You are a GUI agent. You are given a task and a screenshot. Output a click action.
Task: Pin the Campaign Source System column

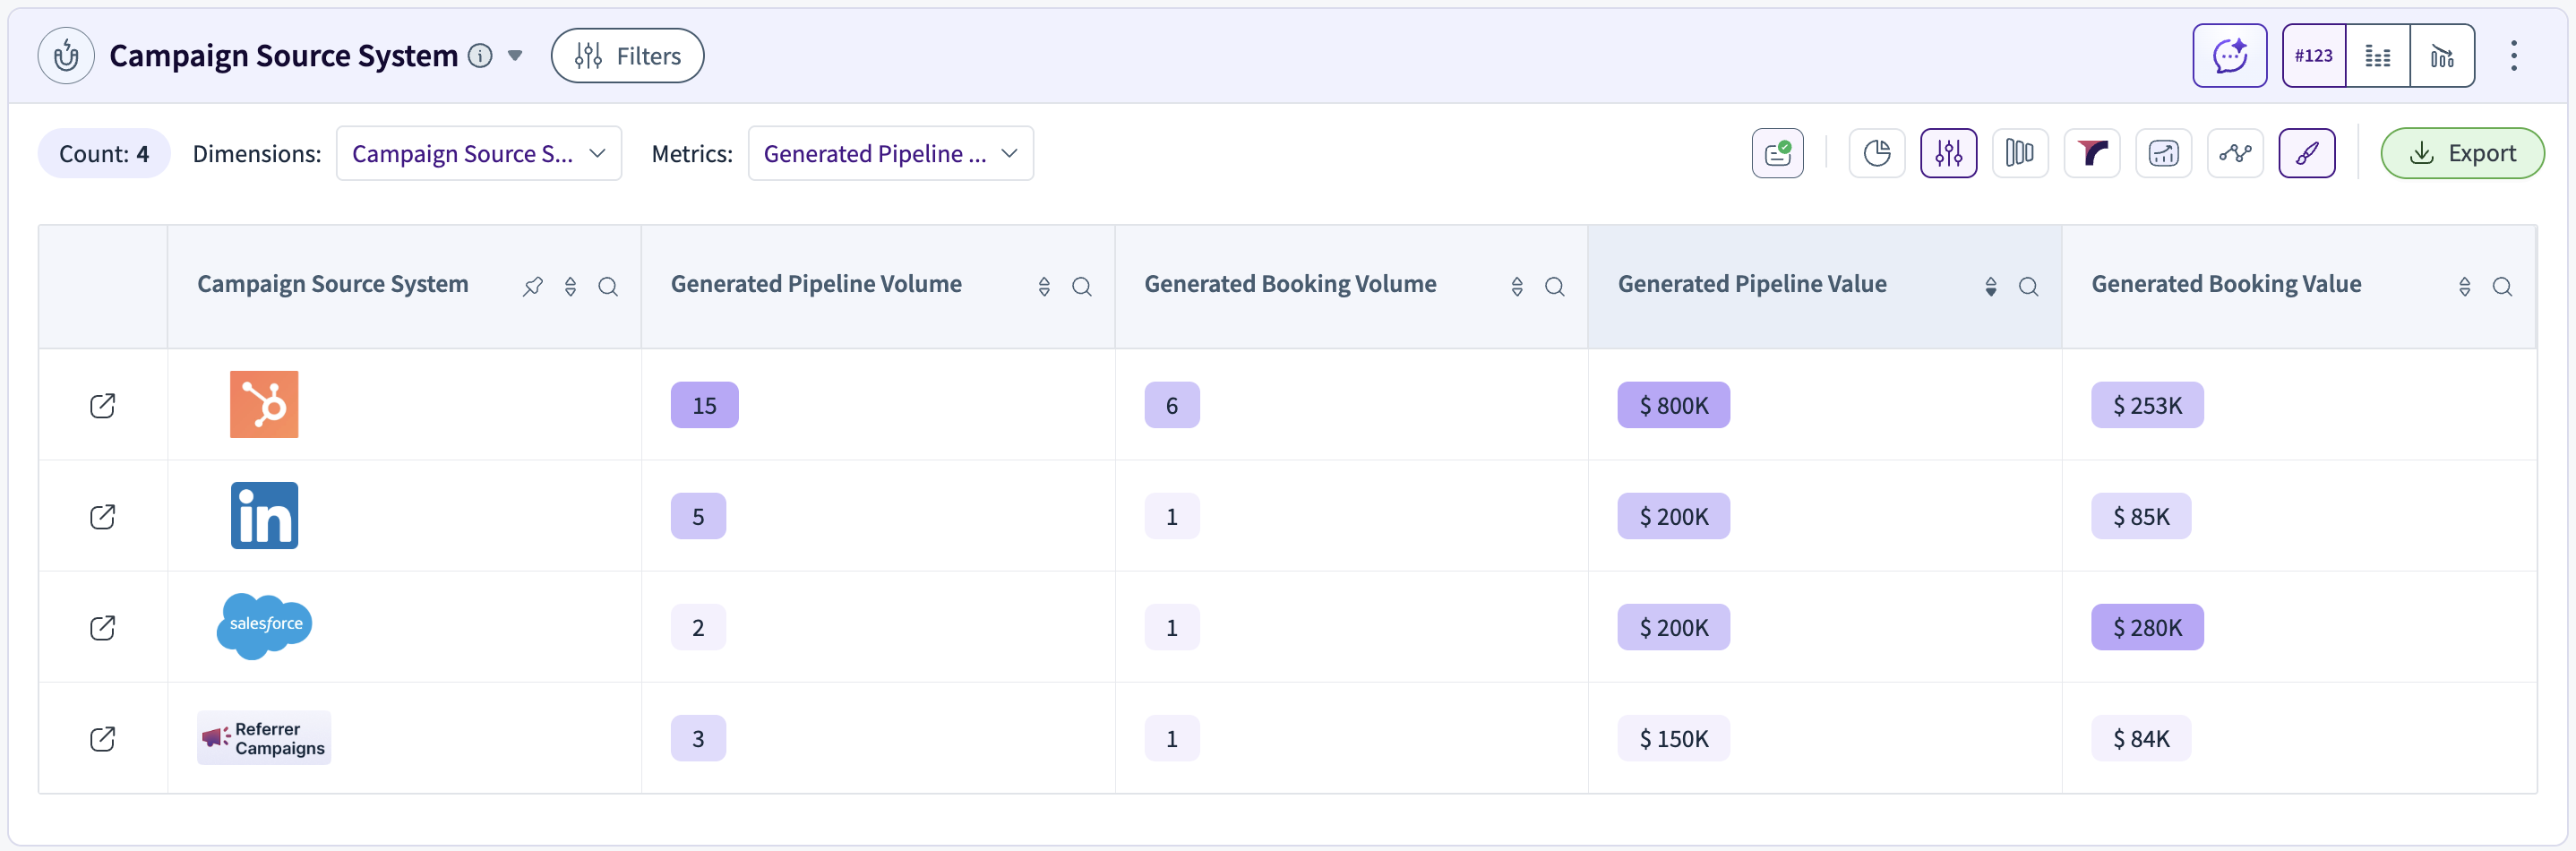click(x=533, y=287)
